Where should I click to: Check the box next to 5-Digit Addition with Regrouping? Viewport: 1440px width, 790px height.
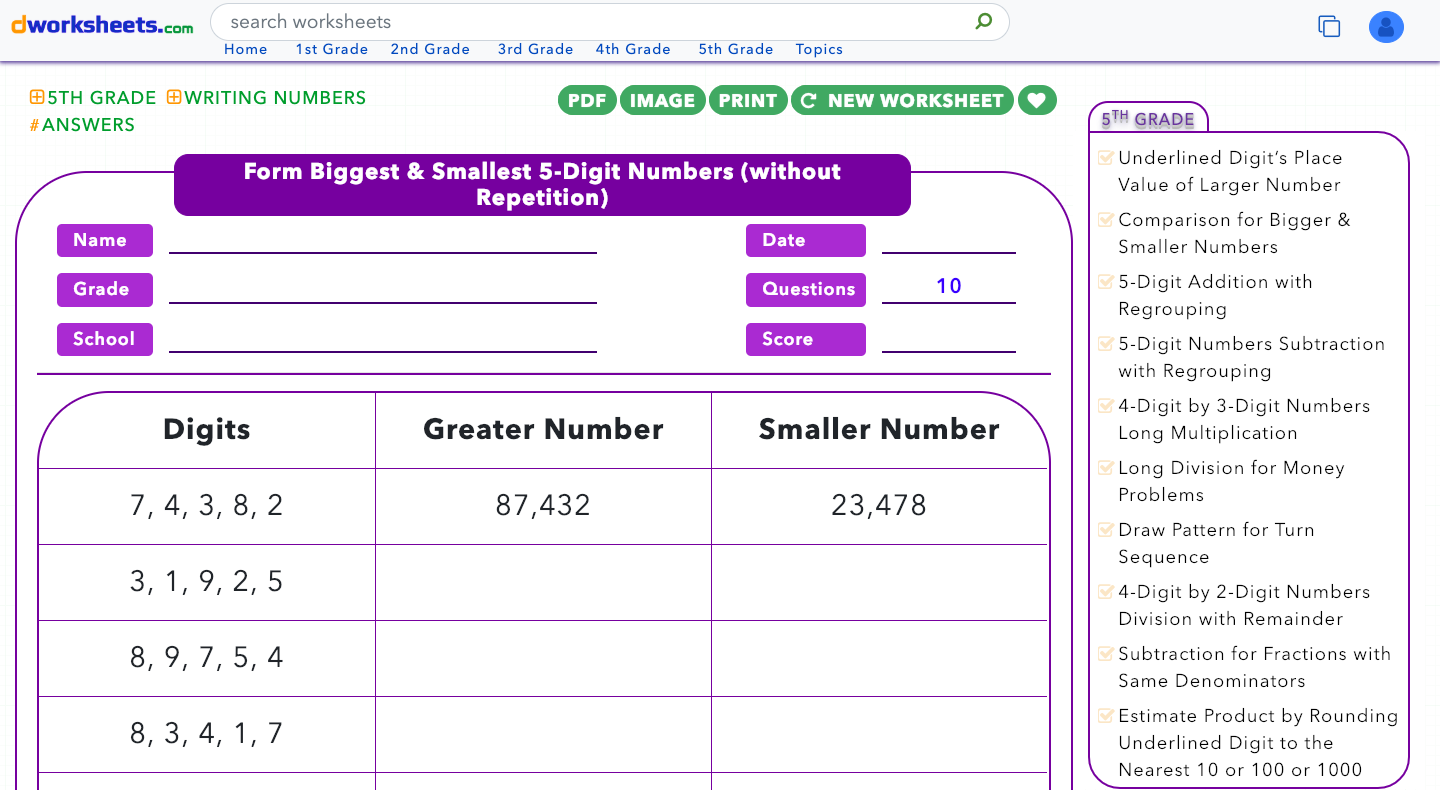pos(1106,281)
